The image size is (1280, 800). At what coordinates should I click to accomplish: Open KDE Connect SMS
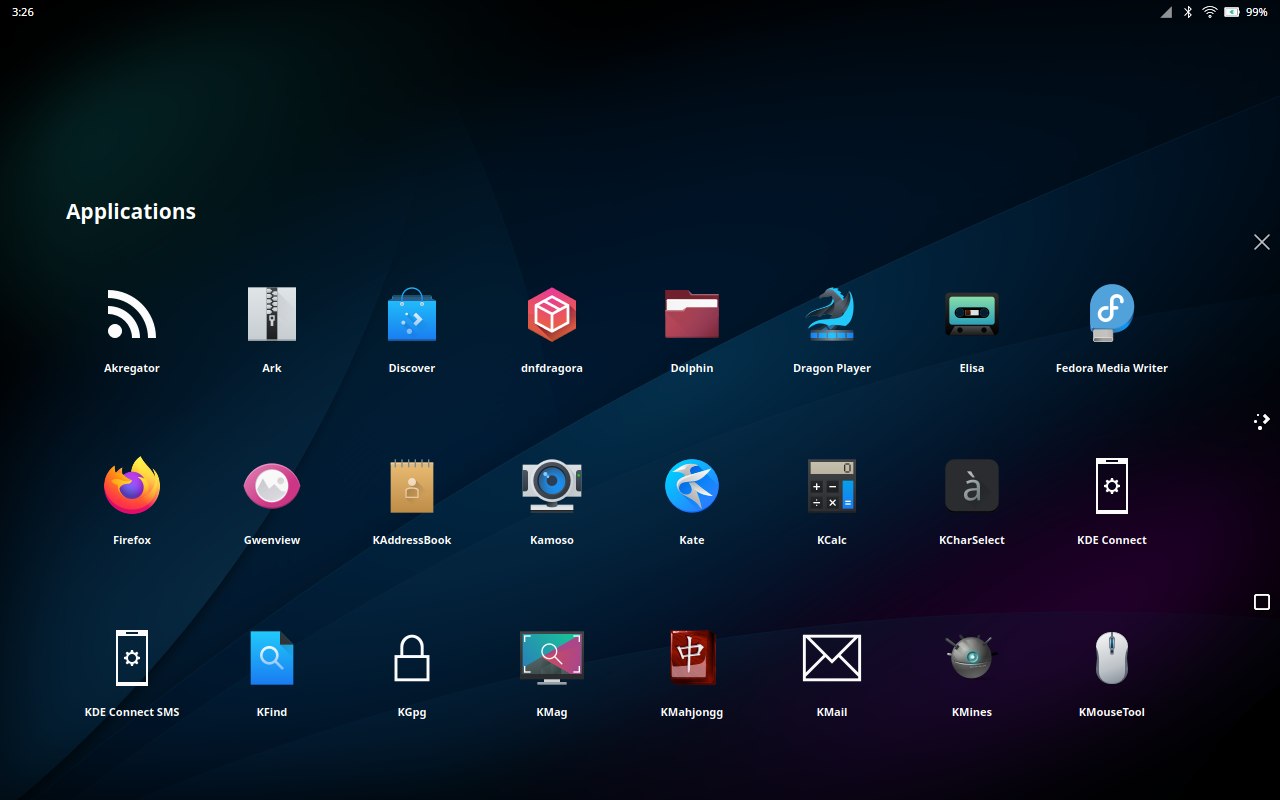click(132, 658)
